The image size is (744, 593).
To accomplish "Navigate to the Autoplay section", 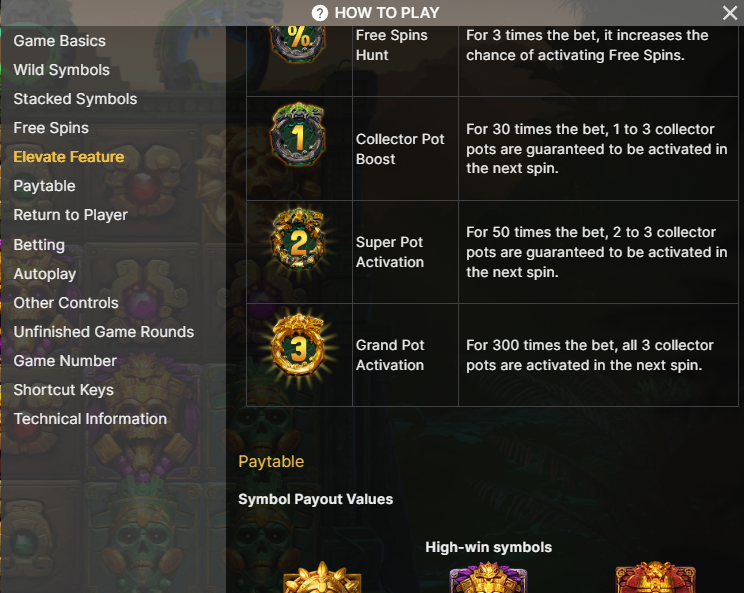I will point(45,274).
